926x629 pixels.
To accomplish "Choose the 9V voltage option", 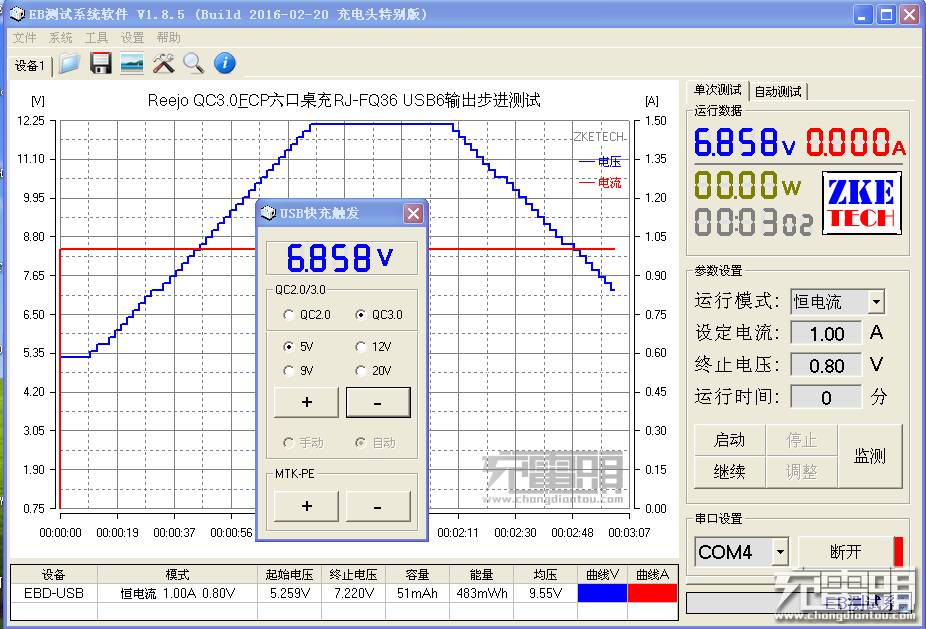I will coord(289,371).
